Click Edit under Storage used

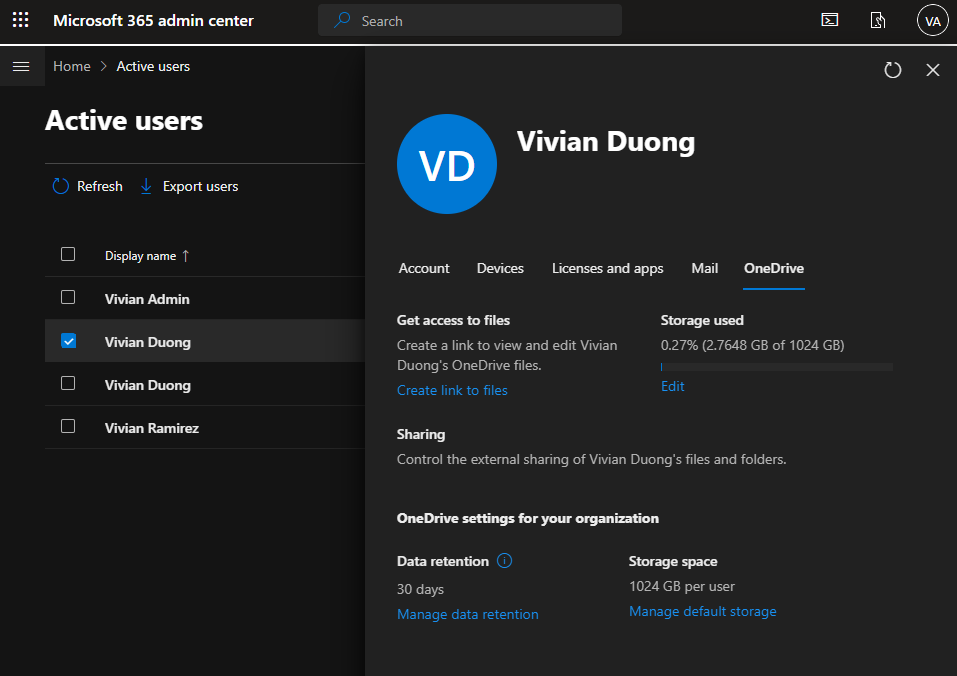pos(673,386)
